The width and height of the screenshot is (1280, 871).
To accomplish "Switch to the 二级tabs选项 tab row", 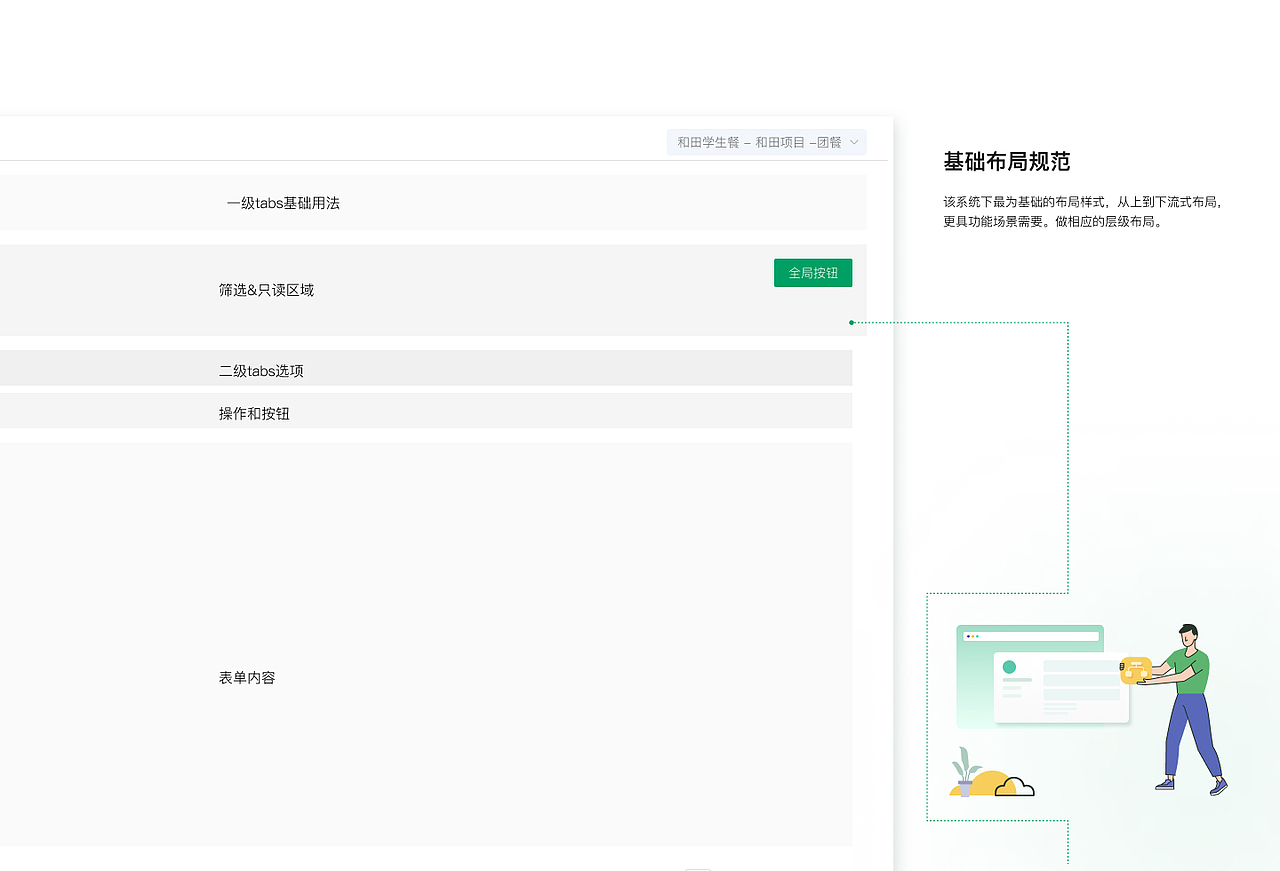I will click(x=263, y=370).
